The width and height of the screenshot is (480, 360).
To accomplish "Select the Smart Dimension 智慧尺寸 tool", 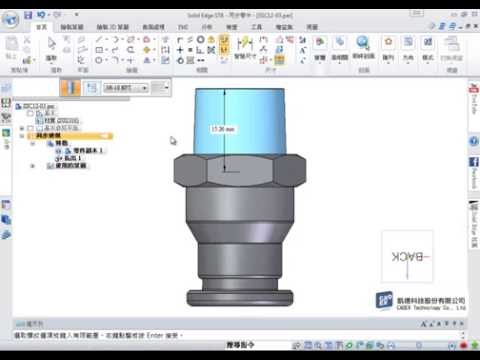I will 245,48.
